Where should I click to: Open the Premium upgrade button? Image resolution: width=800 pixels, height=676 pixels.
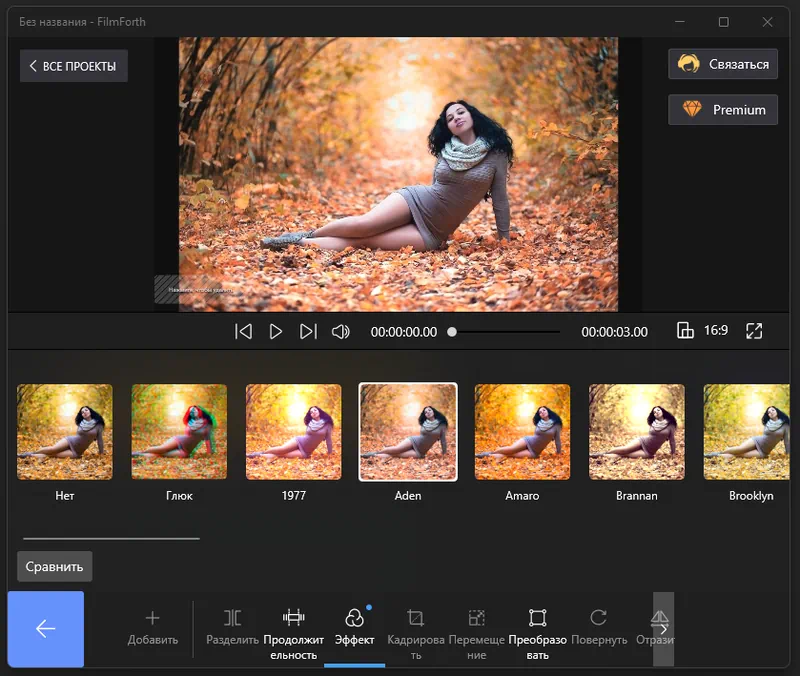(x=722, y=110)
